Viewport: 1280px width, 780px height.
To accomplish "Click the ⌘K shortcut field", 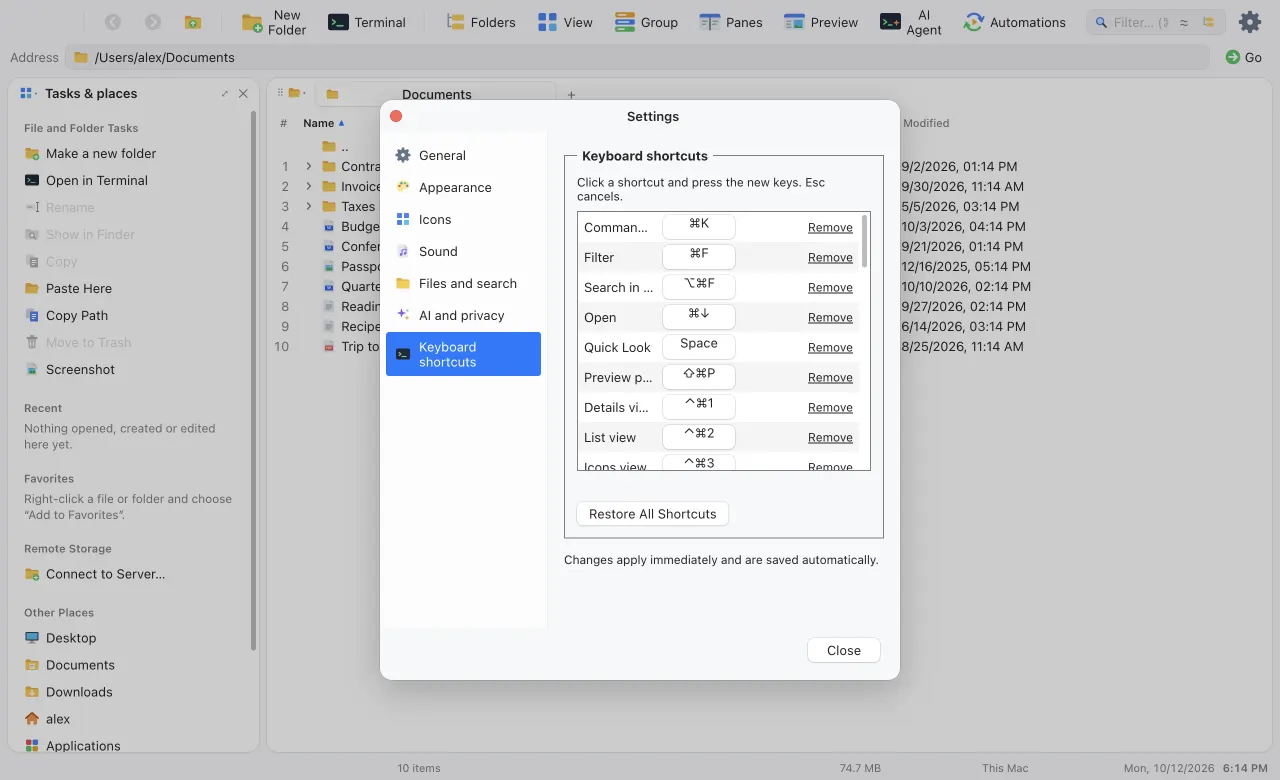I will [699, 227].
